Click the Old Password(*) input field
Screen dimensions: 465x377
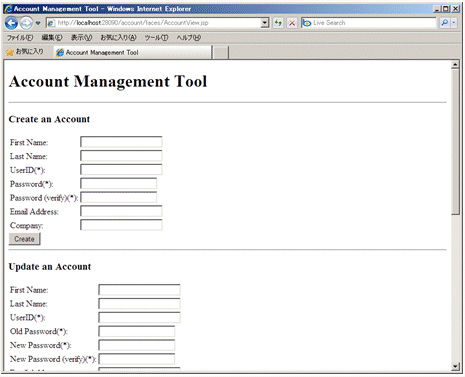coord(137,331)
